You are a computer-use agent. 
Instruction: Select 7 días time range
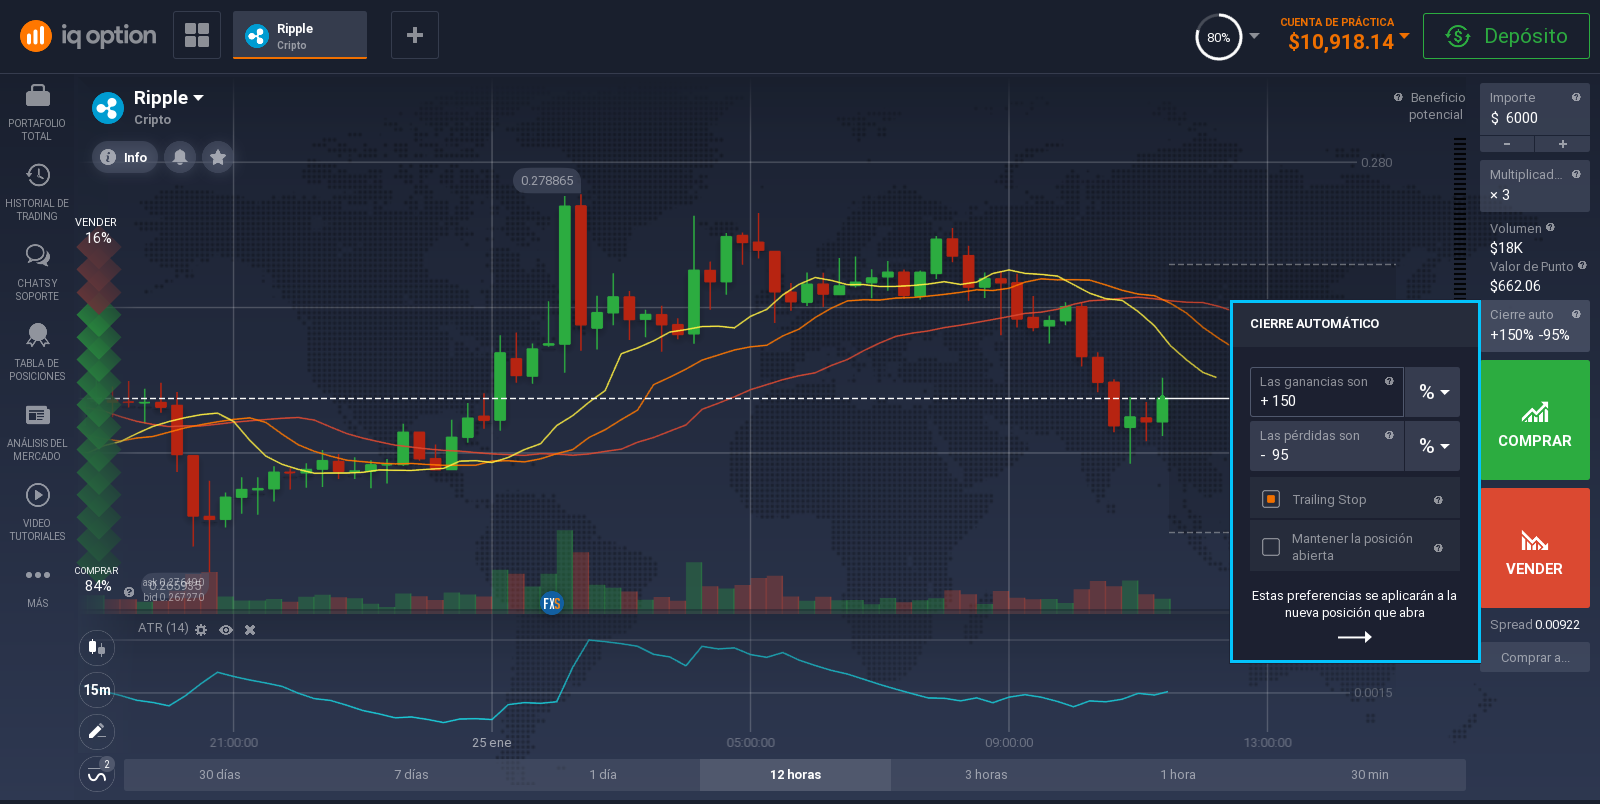[411, 774]
